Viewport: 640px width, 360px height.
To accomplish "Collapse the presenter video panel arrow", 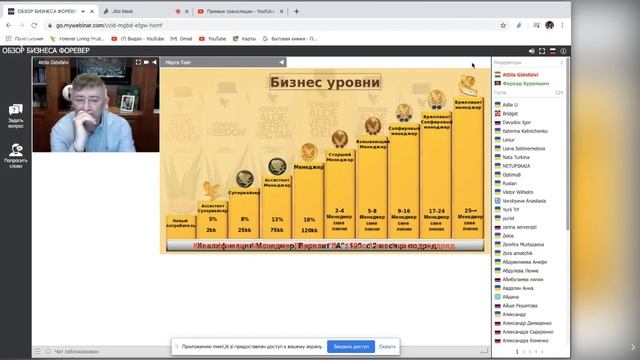I will 154,62.
